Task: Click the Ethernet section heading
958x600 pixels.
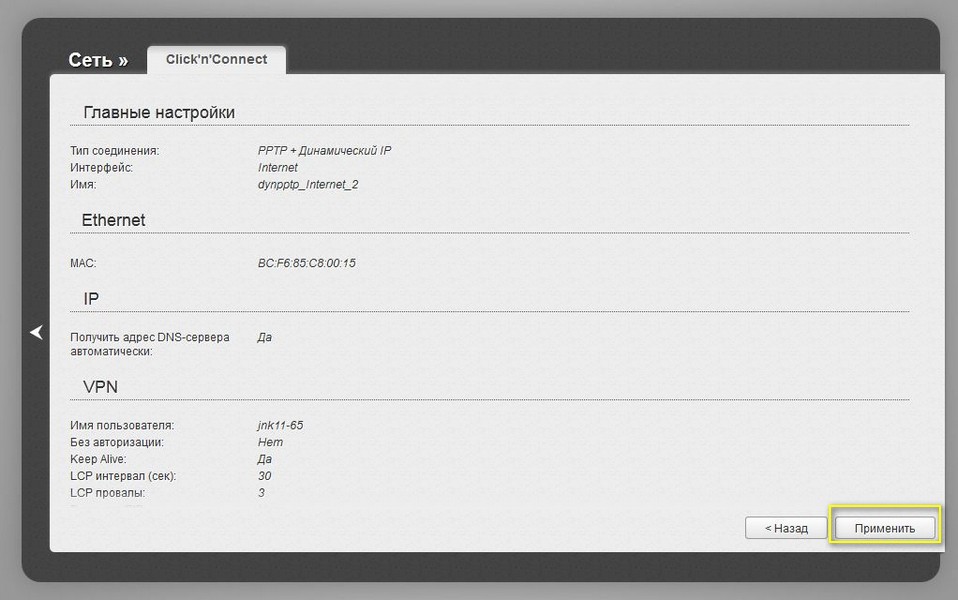Action: pyautogui.click(x=113, y=220)
